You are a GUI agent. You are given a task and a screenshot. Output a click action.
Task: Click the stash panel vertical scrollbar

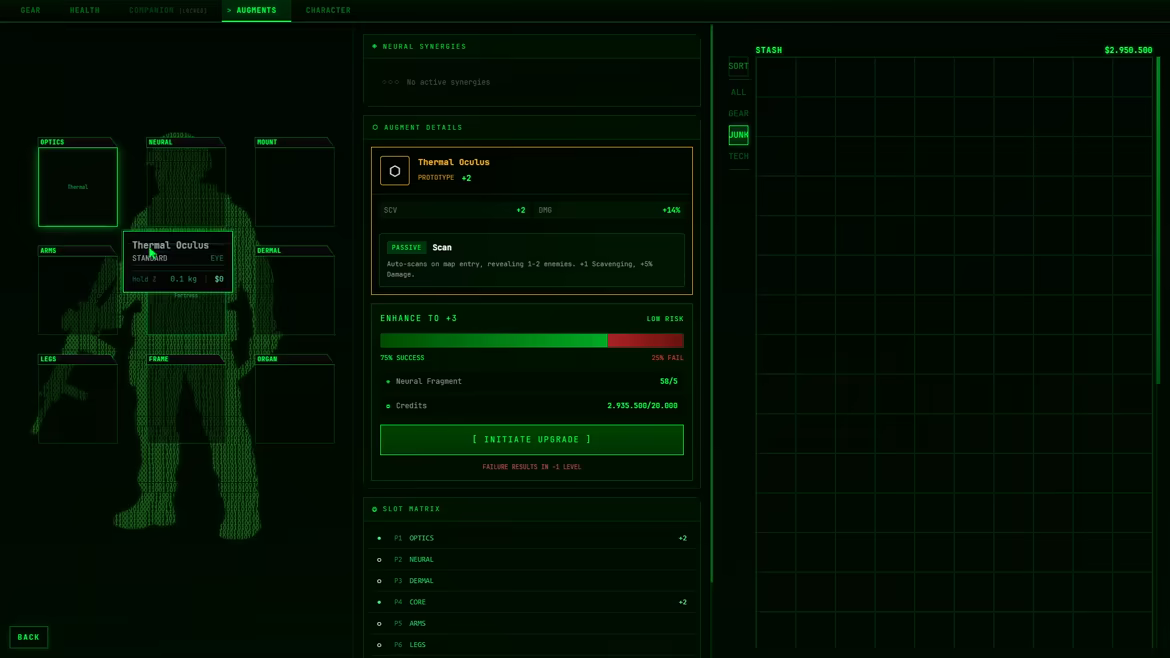(x=1158, y=222)
